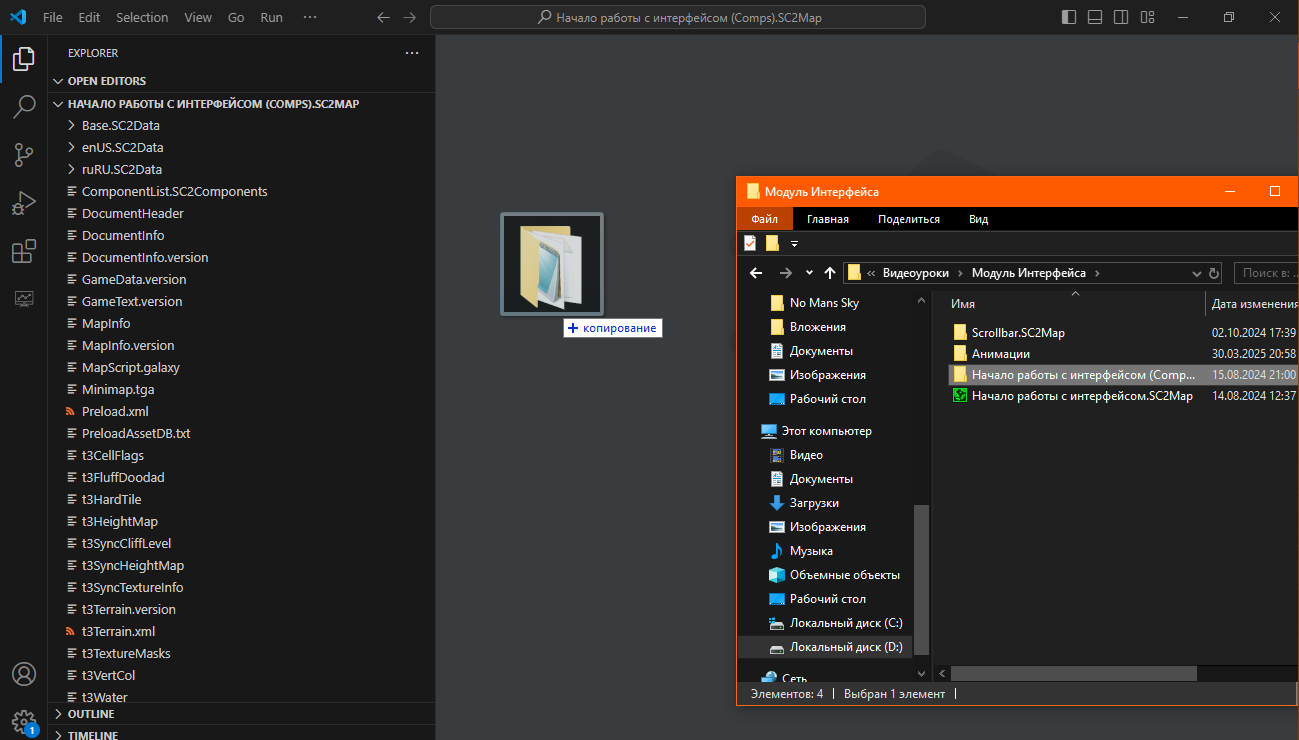Open Run and Debug view icon
The width and height of the screenshot is (1299, 740).
24,204
